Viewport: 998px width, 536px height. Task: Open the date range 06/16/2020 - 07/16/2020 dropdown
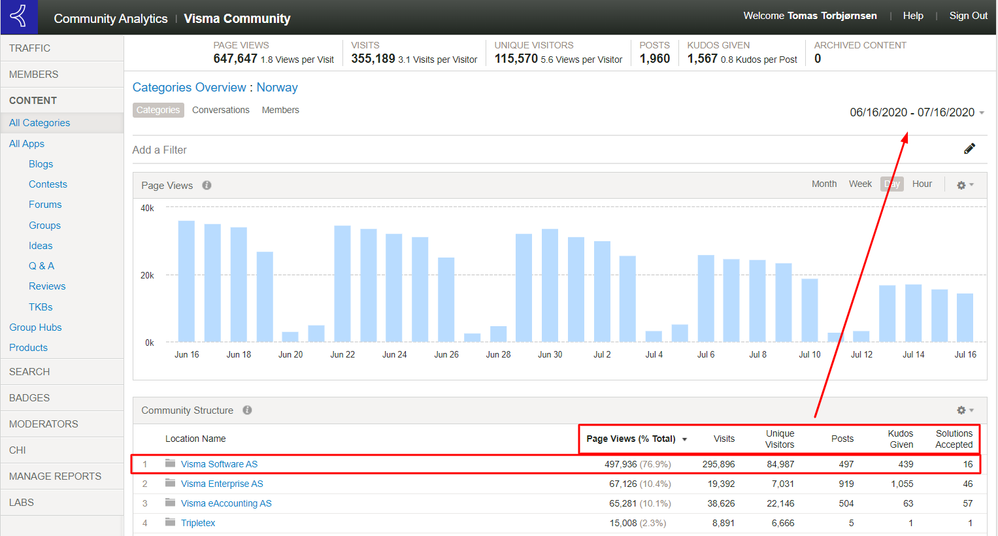tap(917, 112)
